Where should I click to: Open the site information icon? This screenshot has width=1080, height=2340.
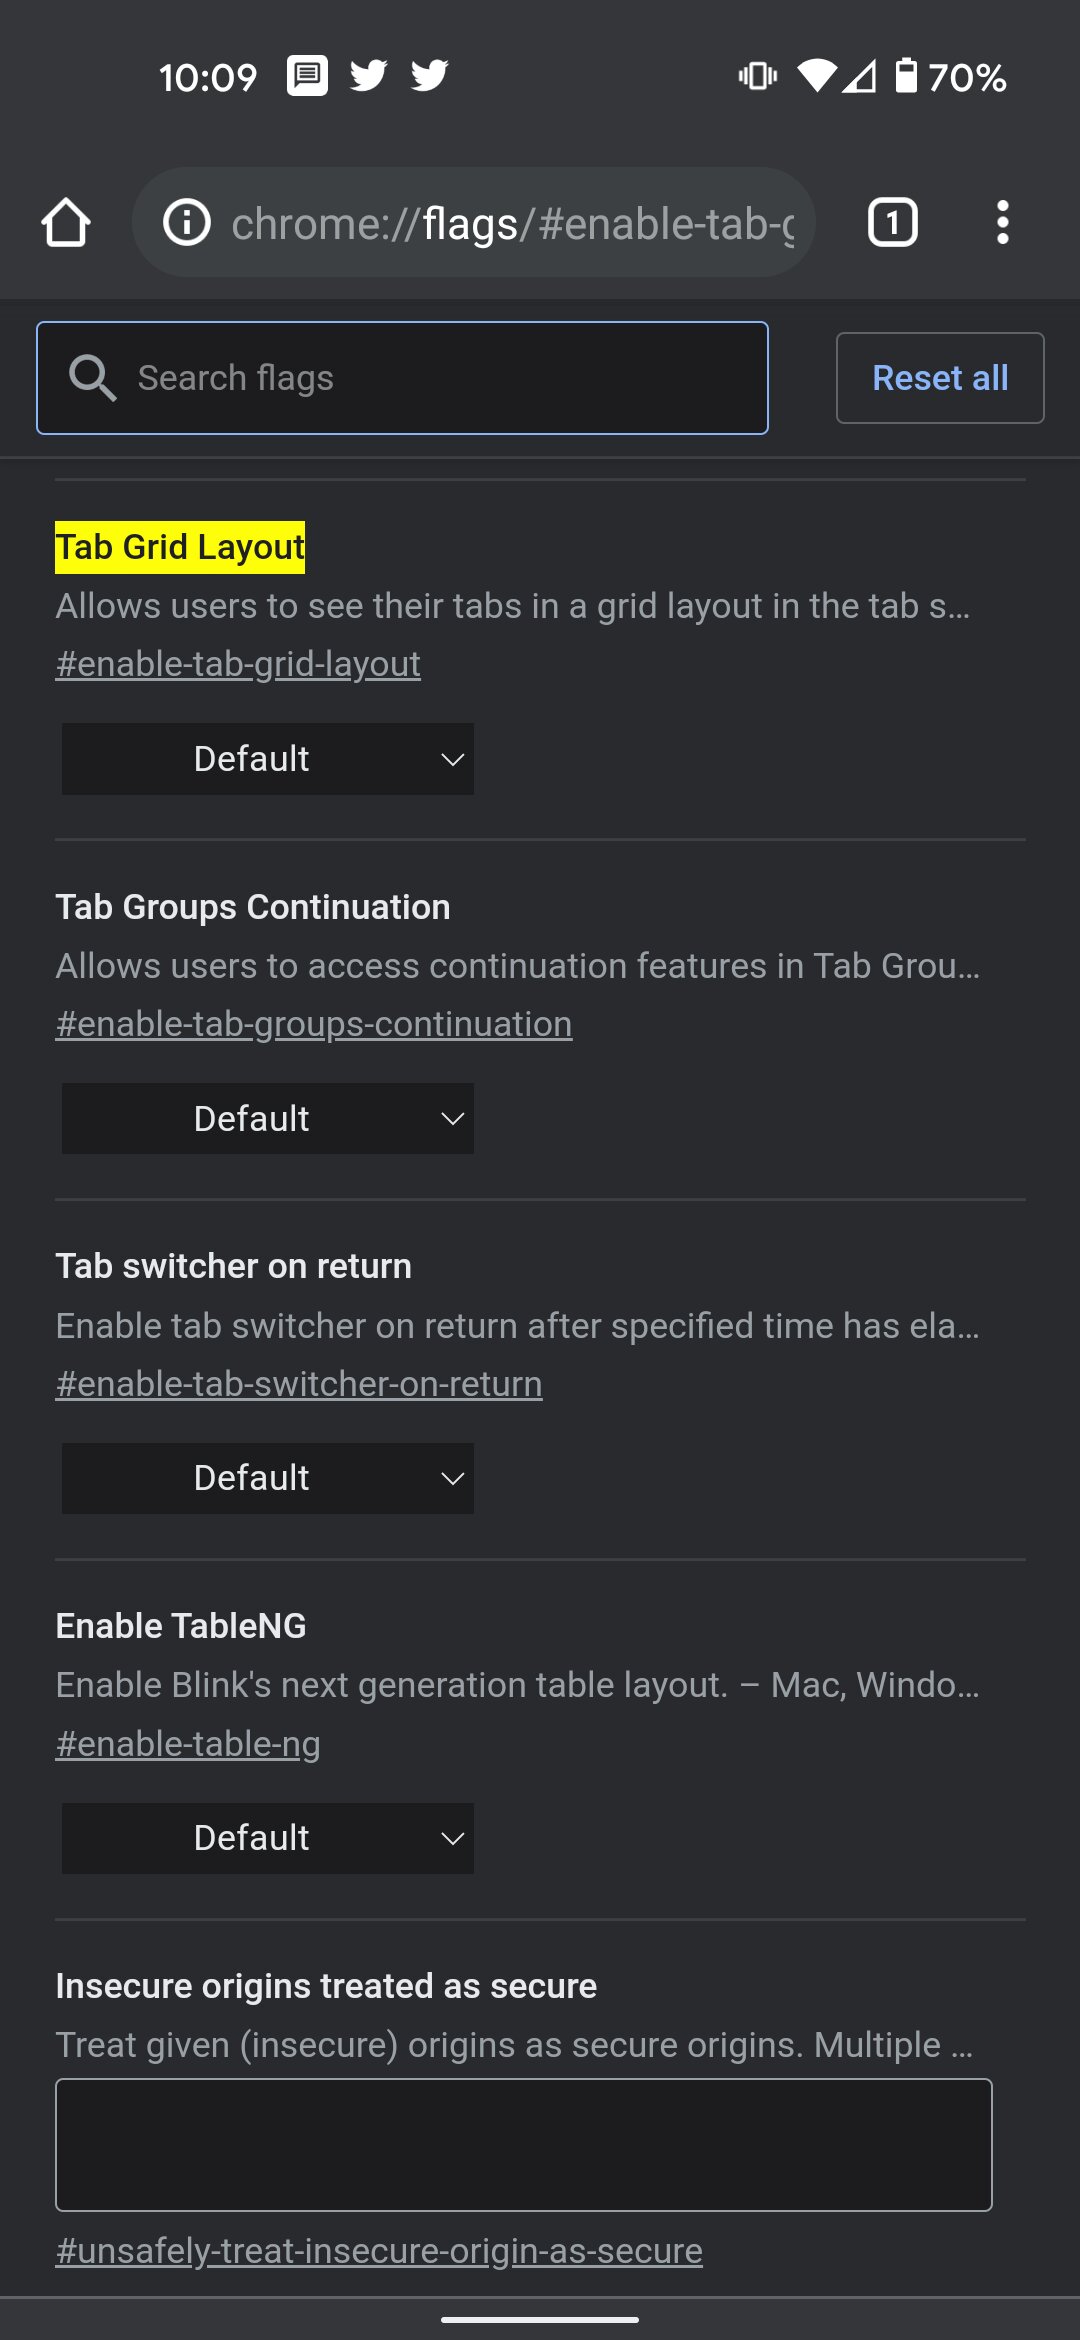click(x=187, y=222)
